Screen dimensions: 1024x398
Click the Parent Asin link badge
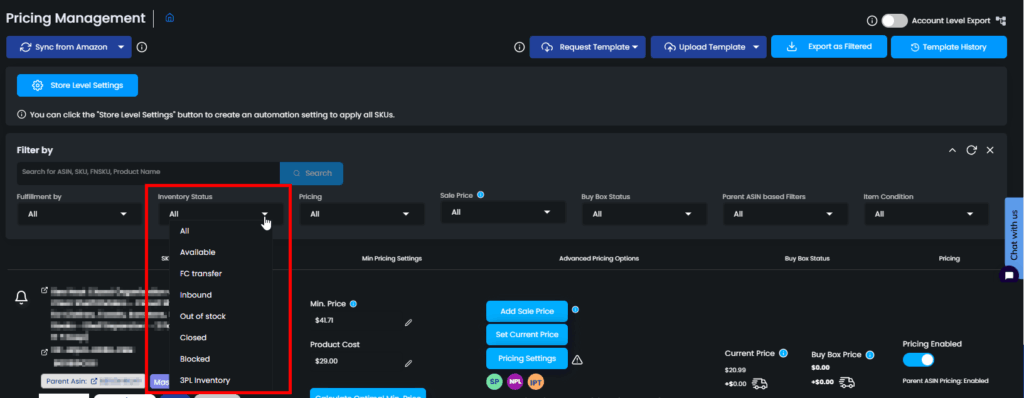click(93, 381)
